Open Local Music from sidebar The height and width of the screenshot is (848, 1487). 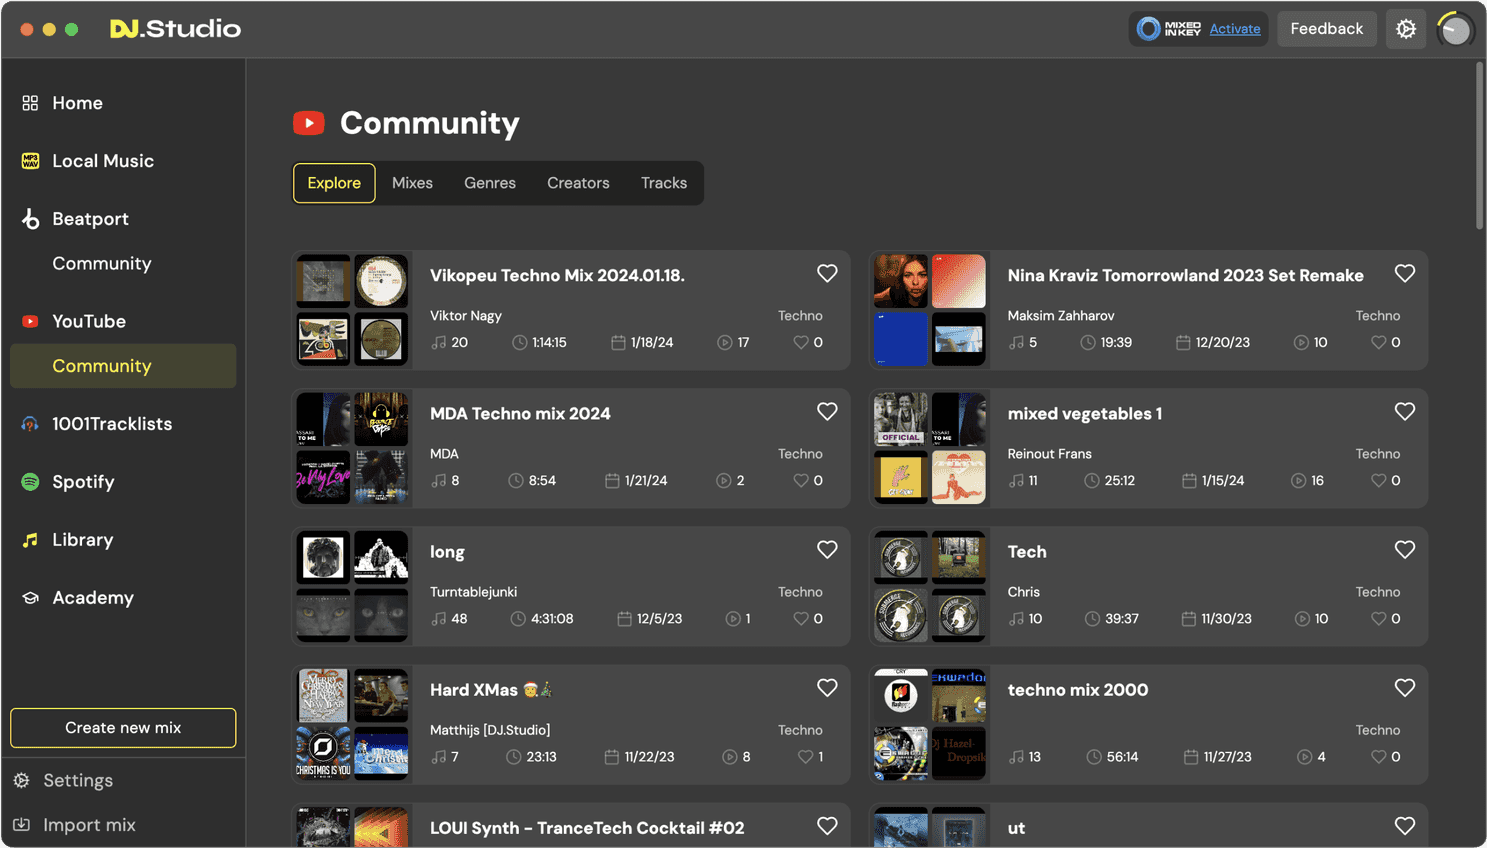[x=102, y=161]
